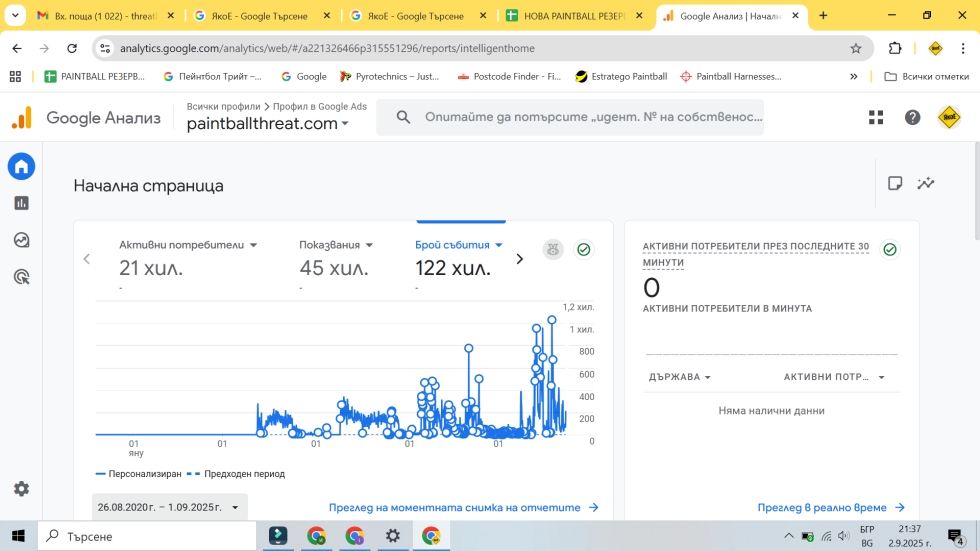Click Профил в Google Ads breadcrumb
The width and height of the screenshot is (980, 551).
click(319, 106)
